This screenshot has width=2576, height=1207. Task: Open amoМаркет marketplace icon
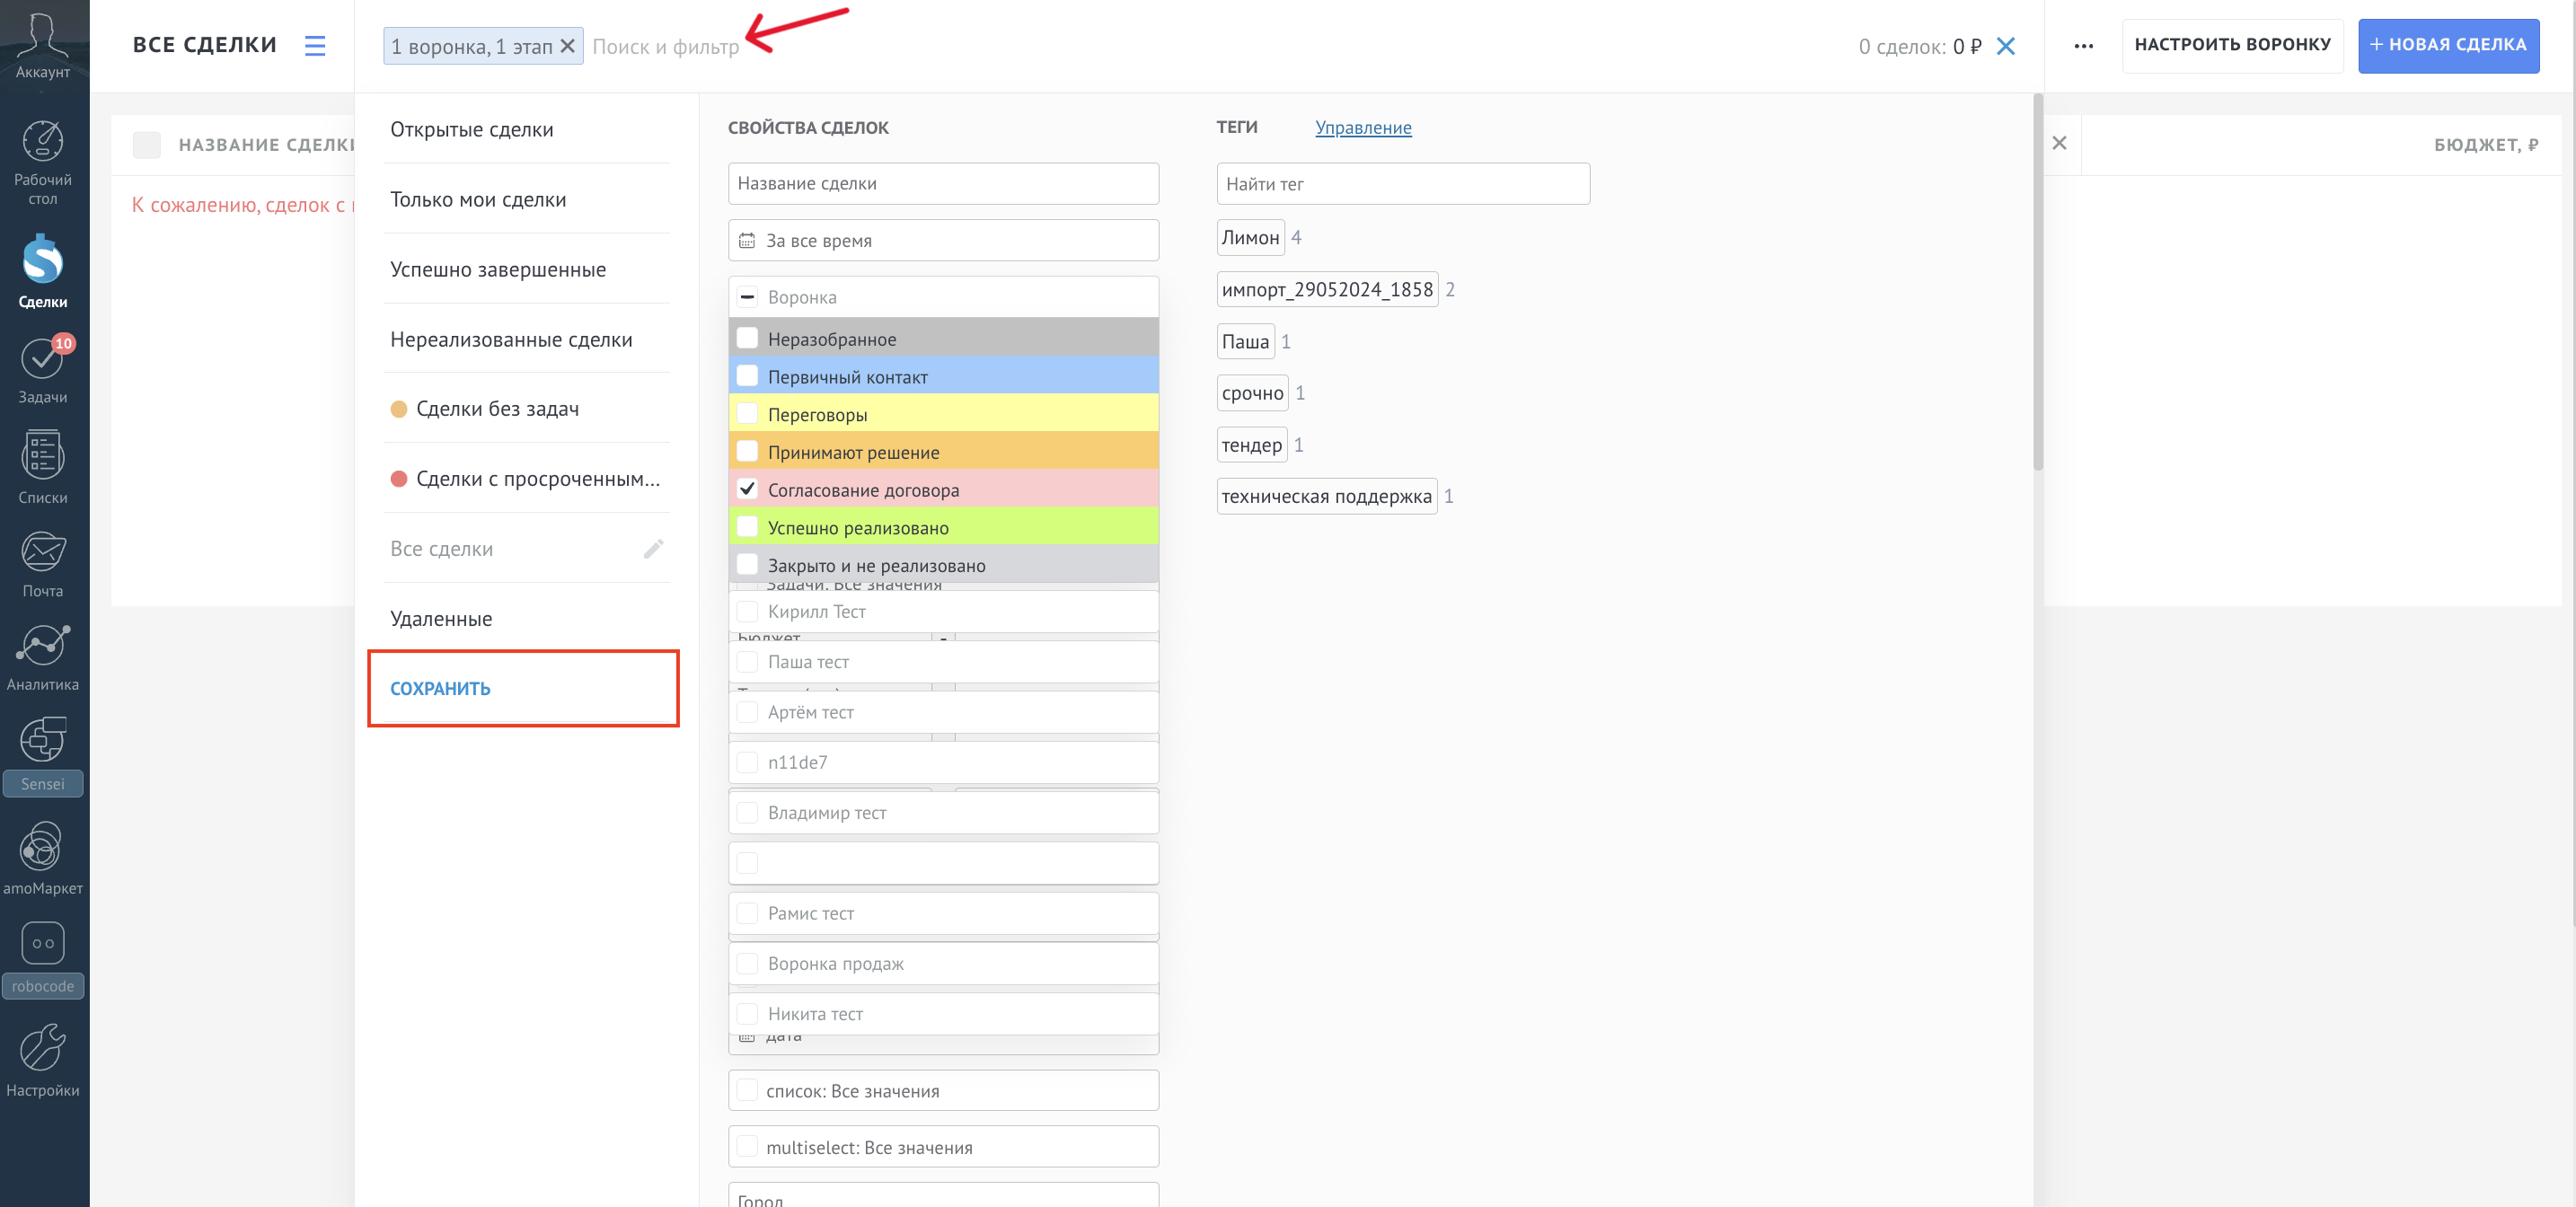[43, 846]
